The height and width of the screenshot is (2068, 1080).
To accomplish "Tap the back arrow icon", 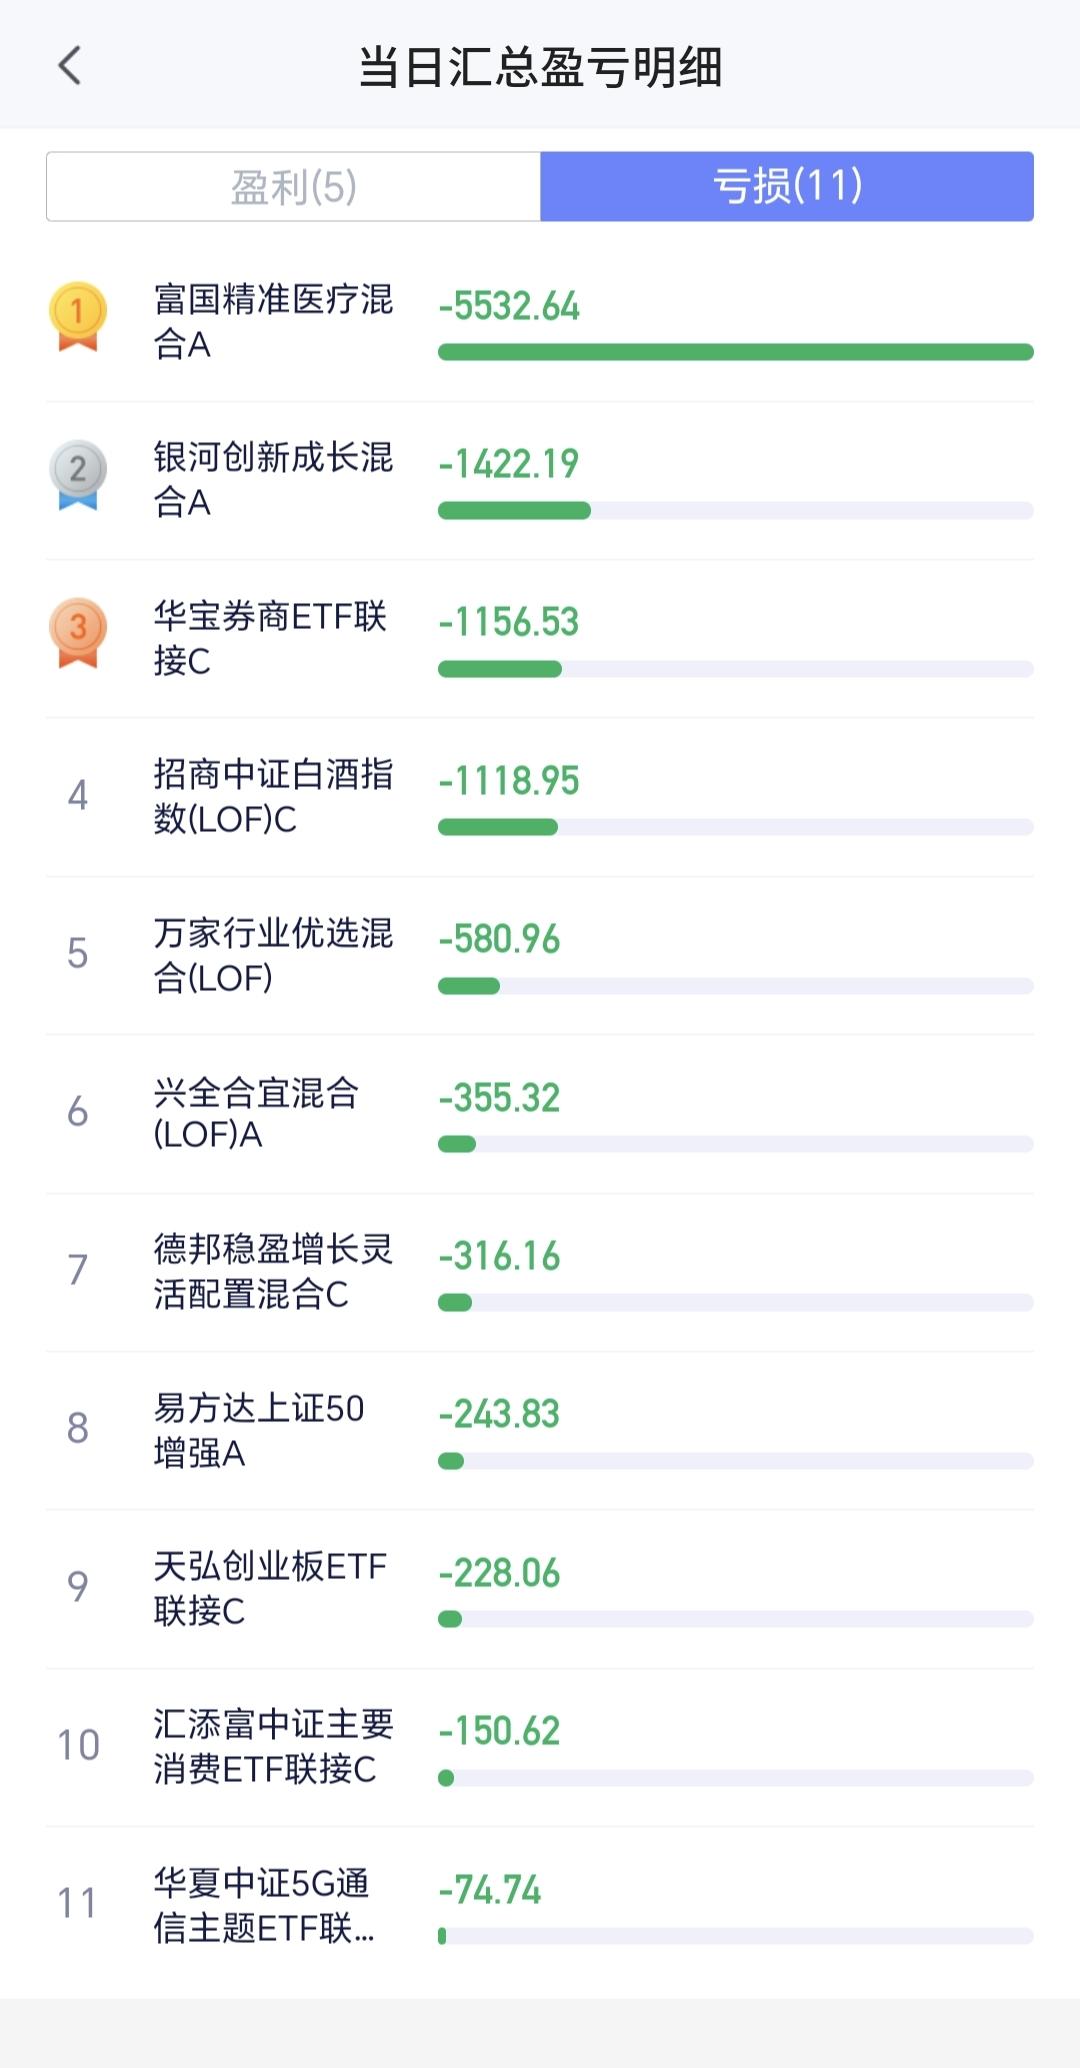I will pyautogui.click(x=69, y=66).
